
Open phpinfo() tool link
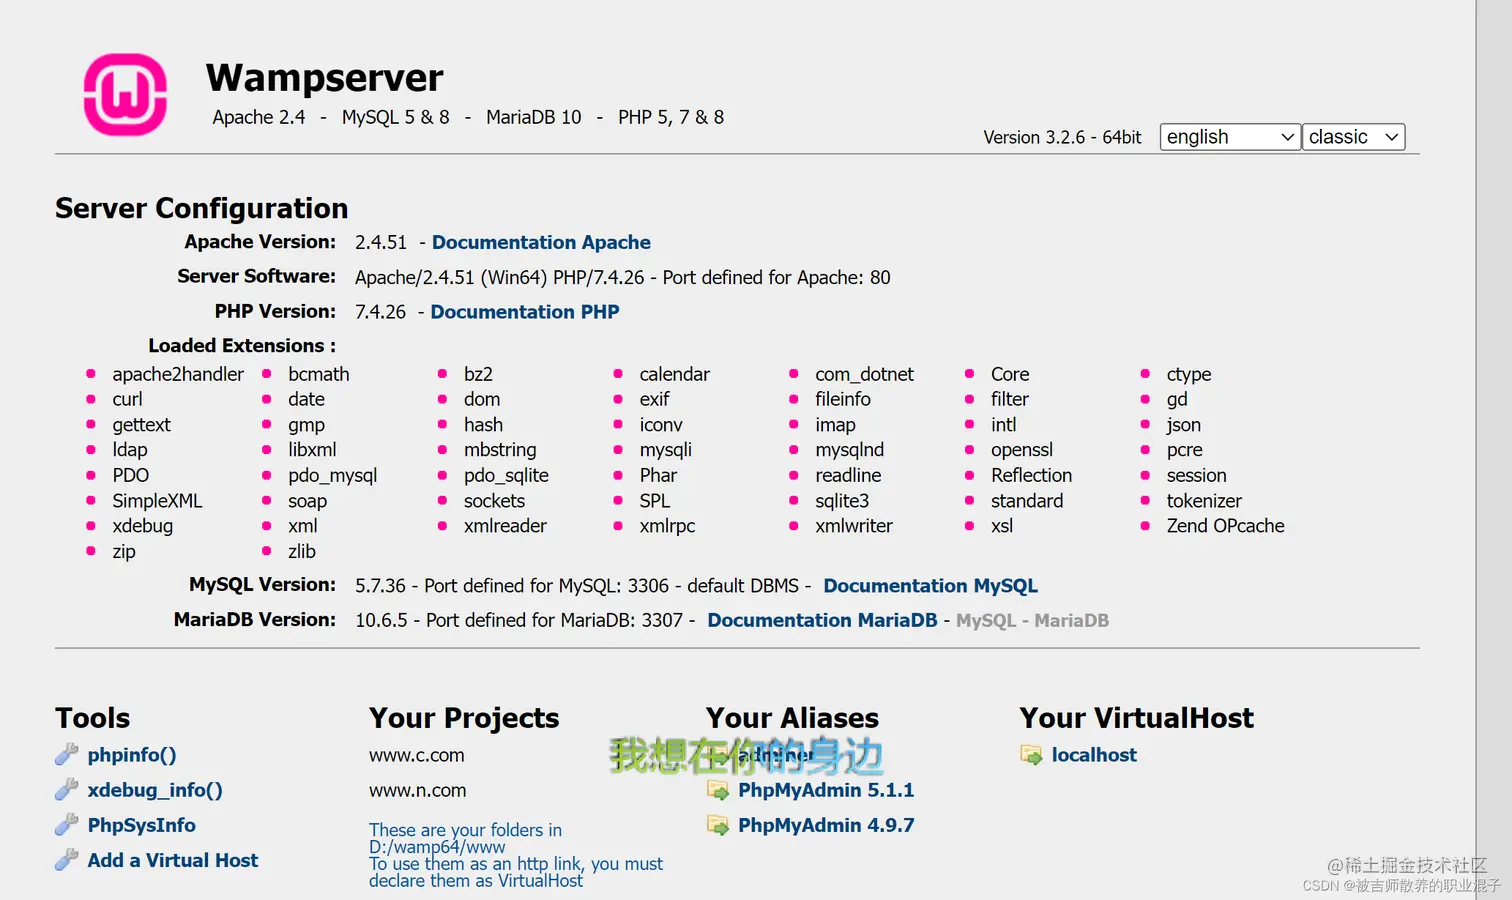(x=132, y=755)
